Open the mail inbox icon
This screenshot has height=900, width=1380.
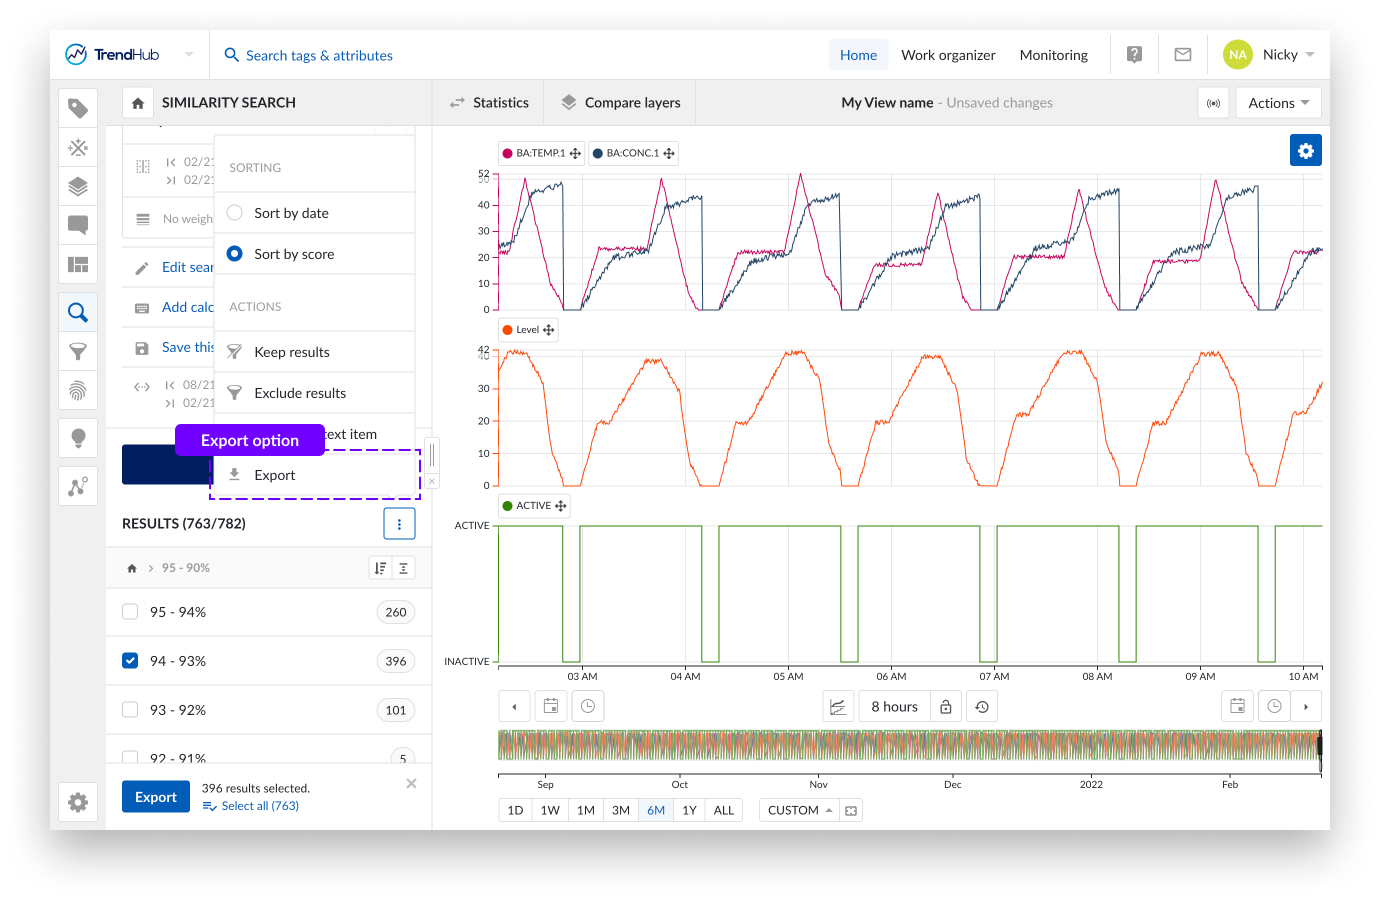click(x=1182, y=55)
